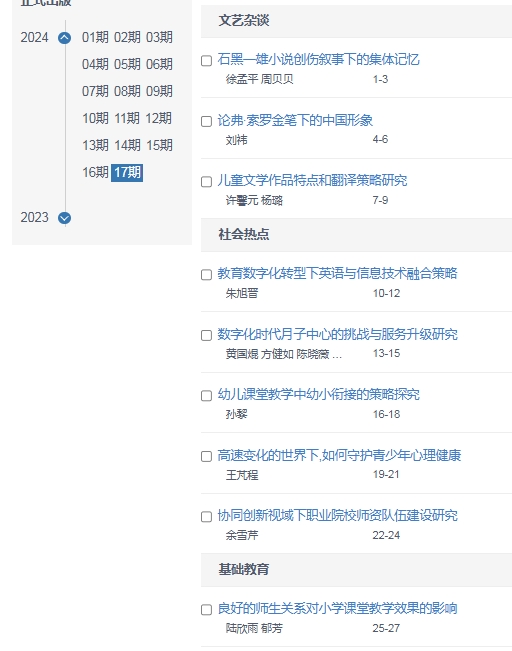Collapse the 2024 year issue list
Image resolution: width=512 pixels, height=651 pixels.
click(x=64, y=38)
